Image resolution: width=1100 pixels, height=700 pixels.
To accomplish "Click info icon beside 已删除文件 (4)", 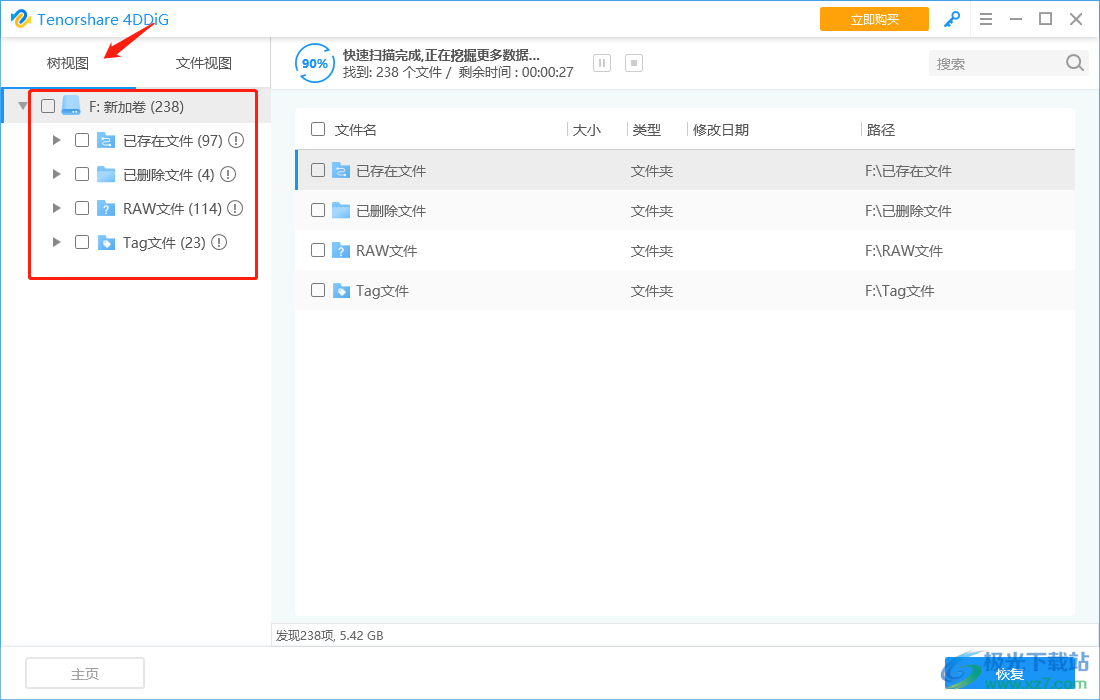I will click(x=228, y=174).
